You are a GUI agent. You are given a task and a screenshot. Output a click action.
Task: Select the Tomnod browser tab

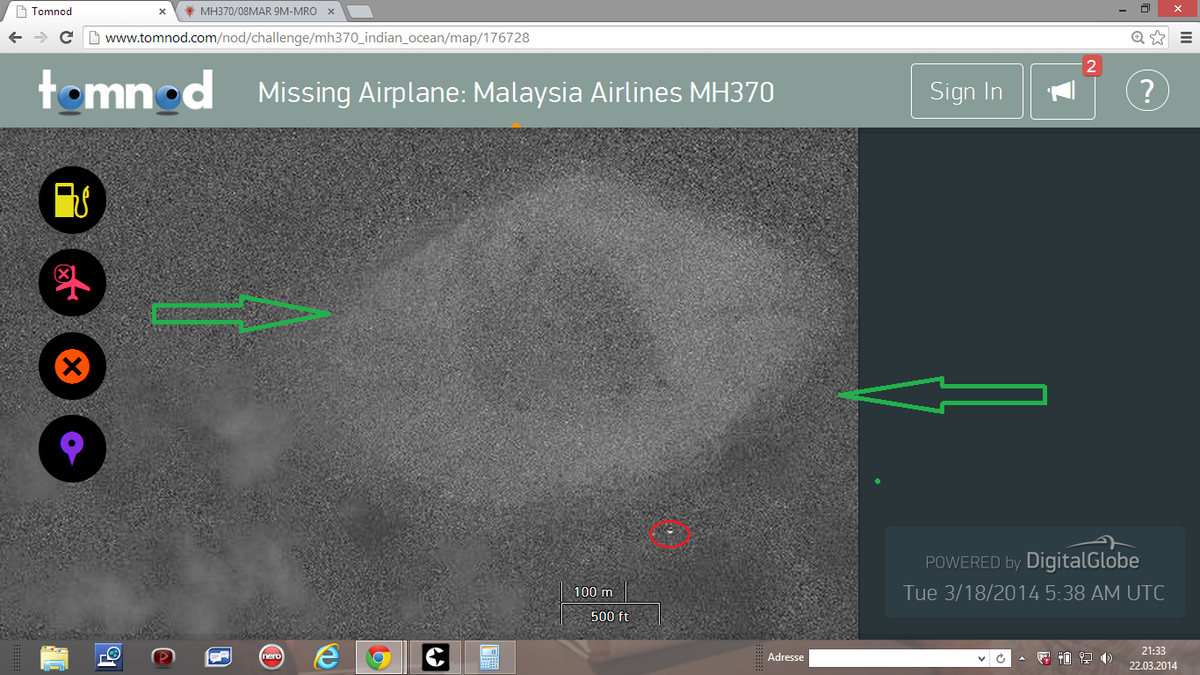(90, 11)
